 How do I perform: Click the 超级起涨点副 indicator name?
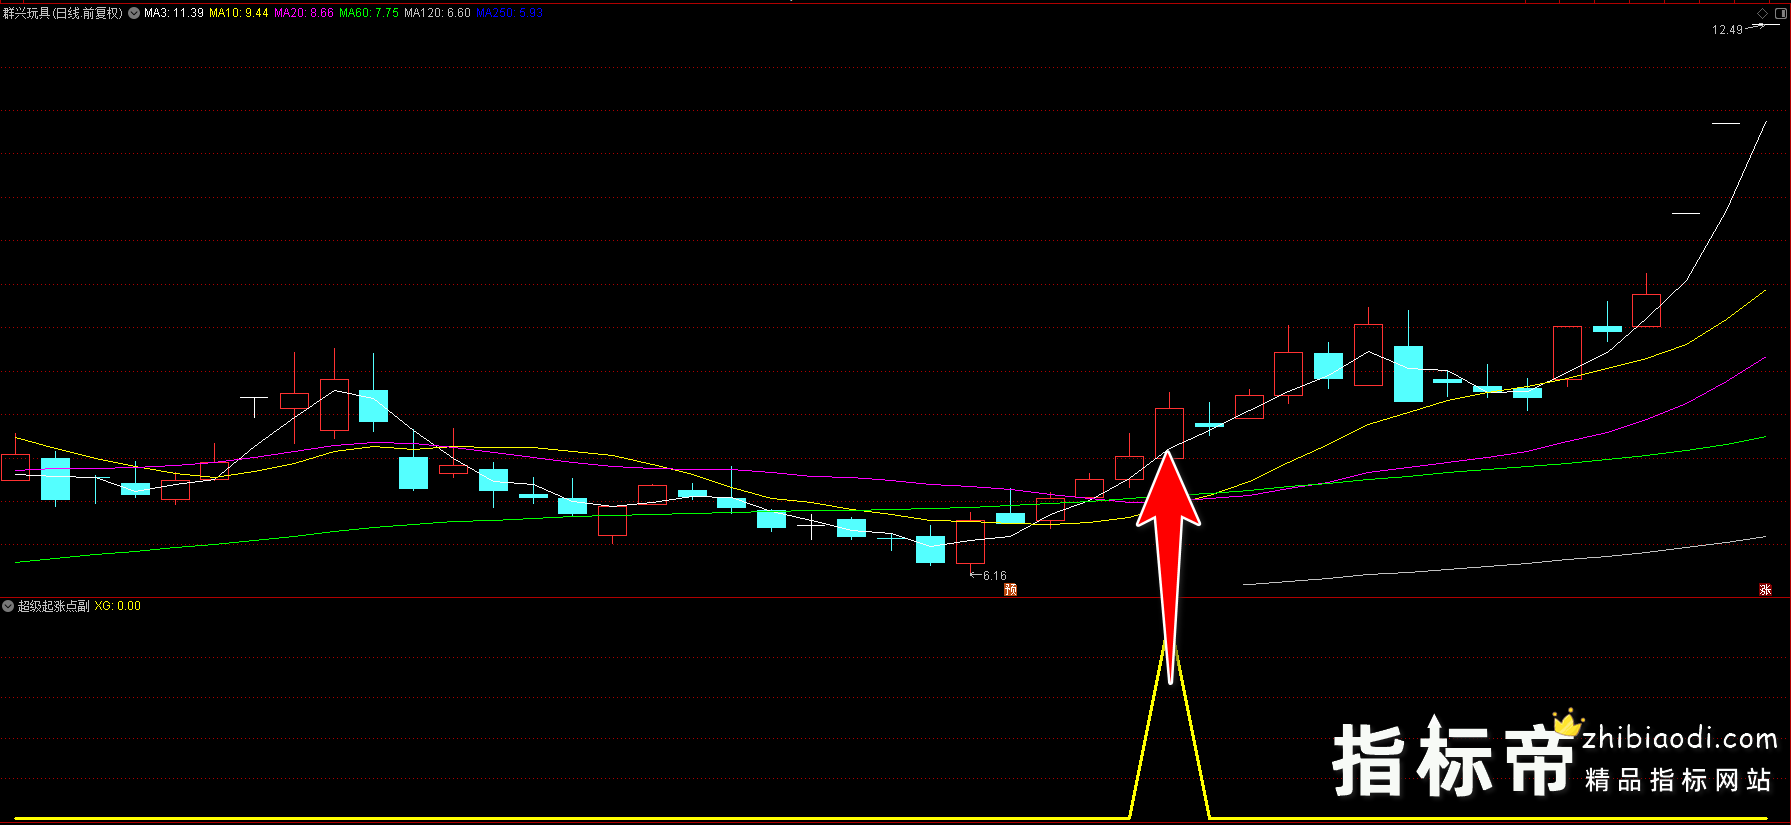[x=53, y=606]
